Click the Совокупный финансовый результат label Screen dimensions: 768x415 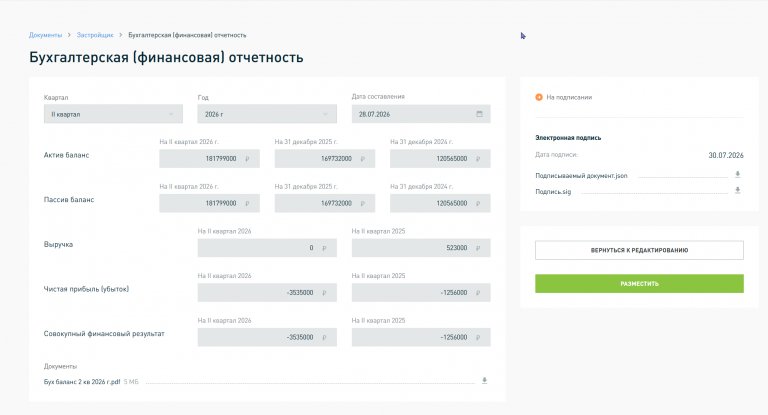[104, 334]
